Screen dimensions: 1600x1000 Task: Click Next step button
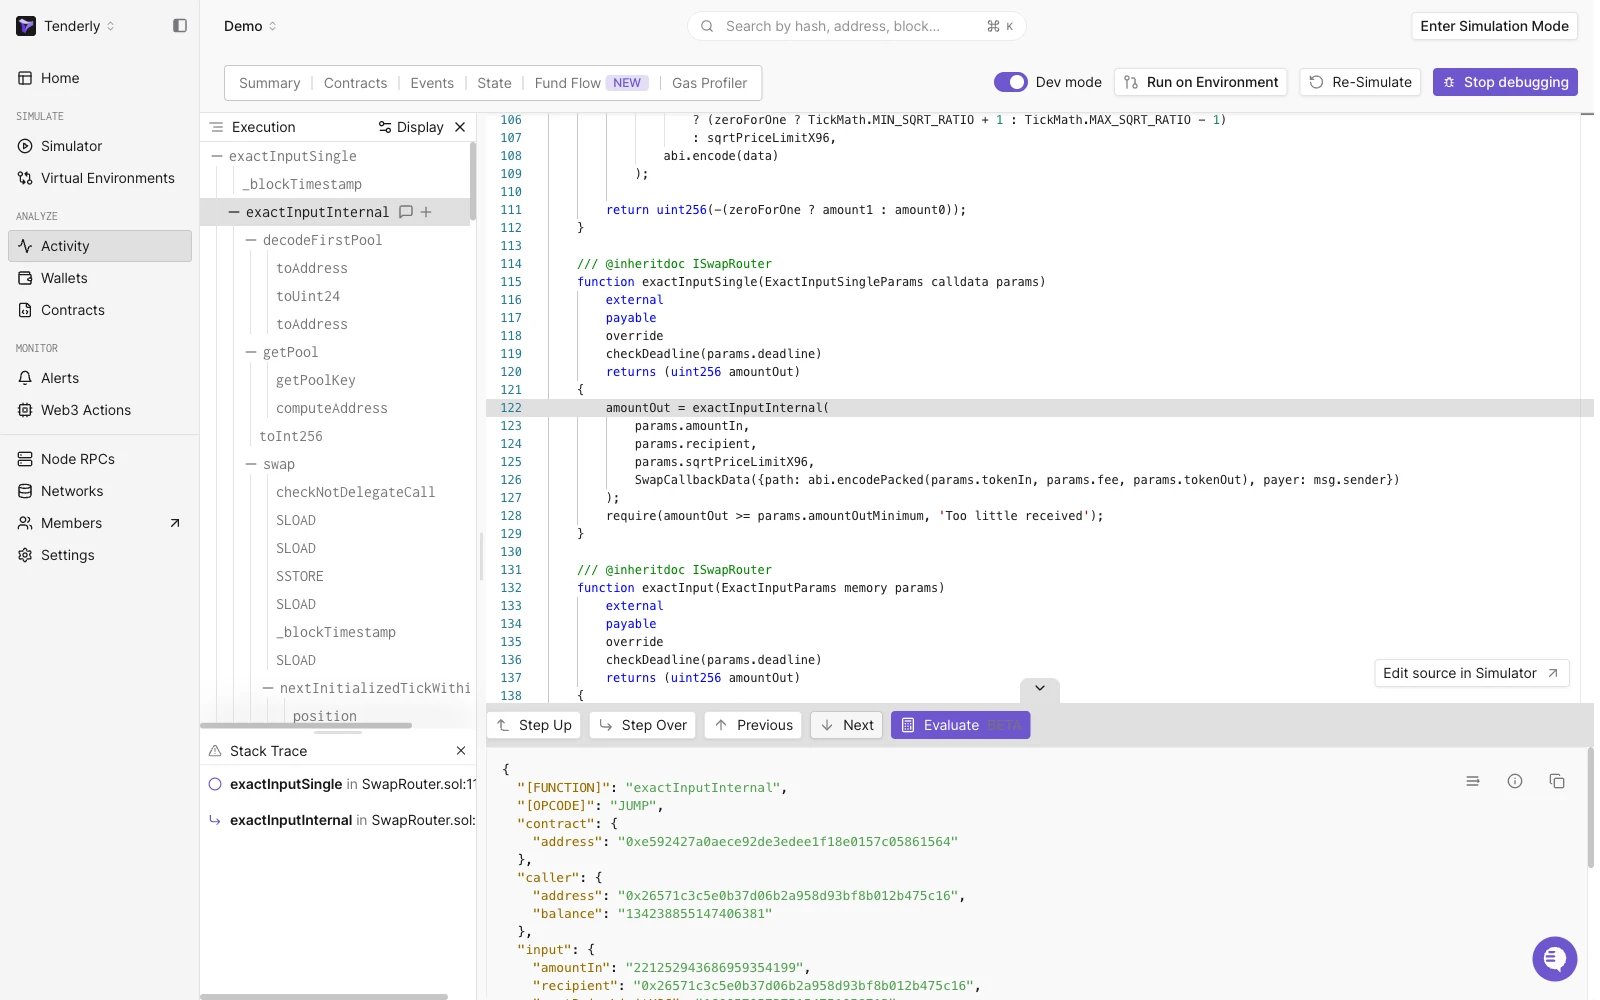(847, 725)
